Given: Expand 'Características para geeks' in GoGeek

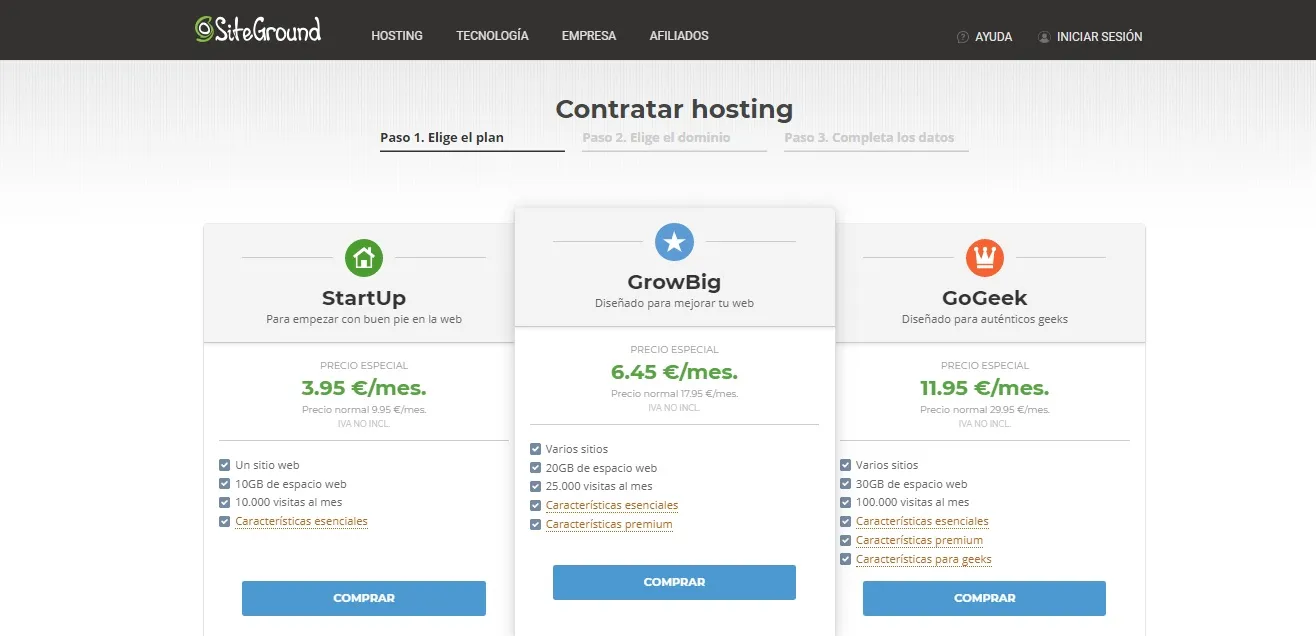Looking at the screenshot, I should click(923, 560).
